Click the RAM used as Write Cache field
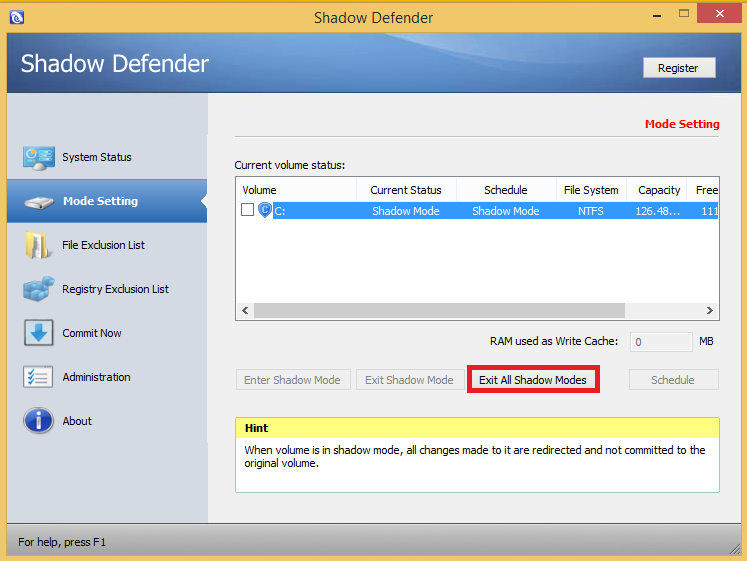The image size is (747, 561). (661, 341)
